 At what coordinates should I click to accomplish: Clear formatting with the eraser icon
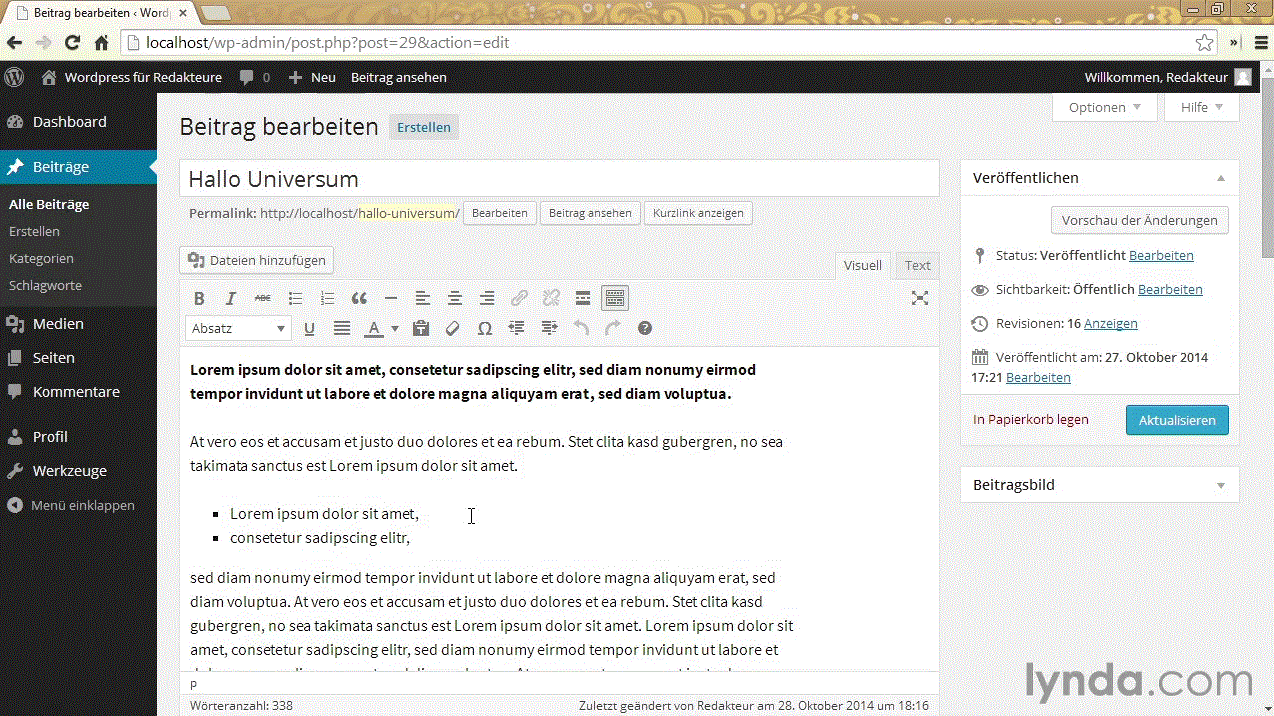[x=453, y=328]
